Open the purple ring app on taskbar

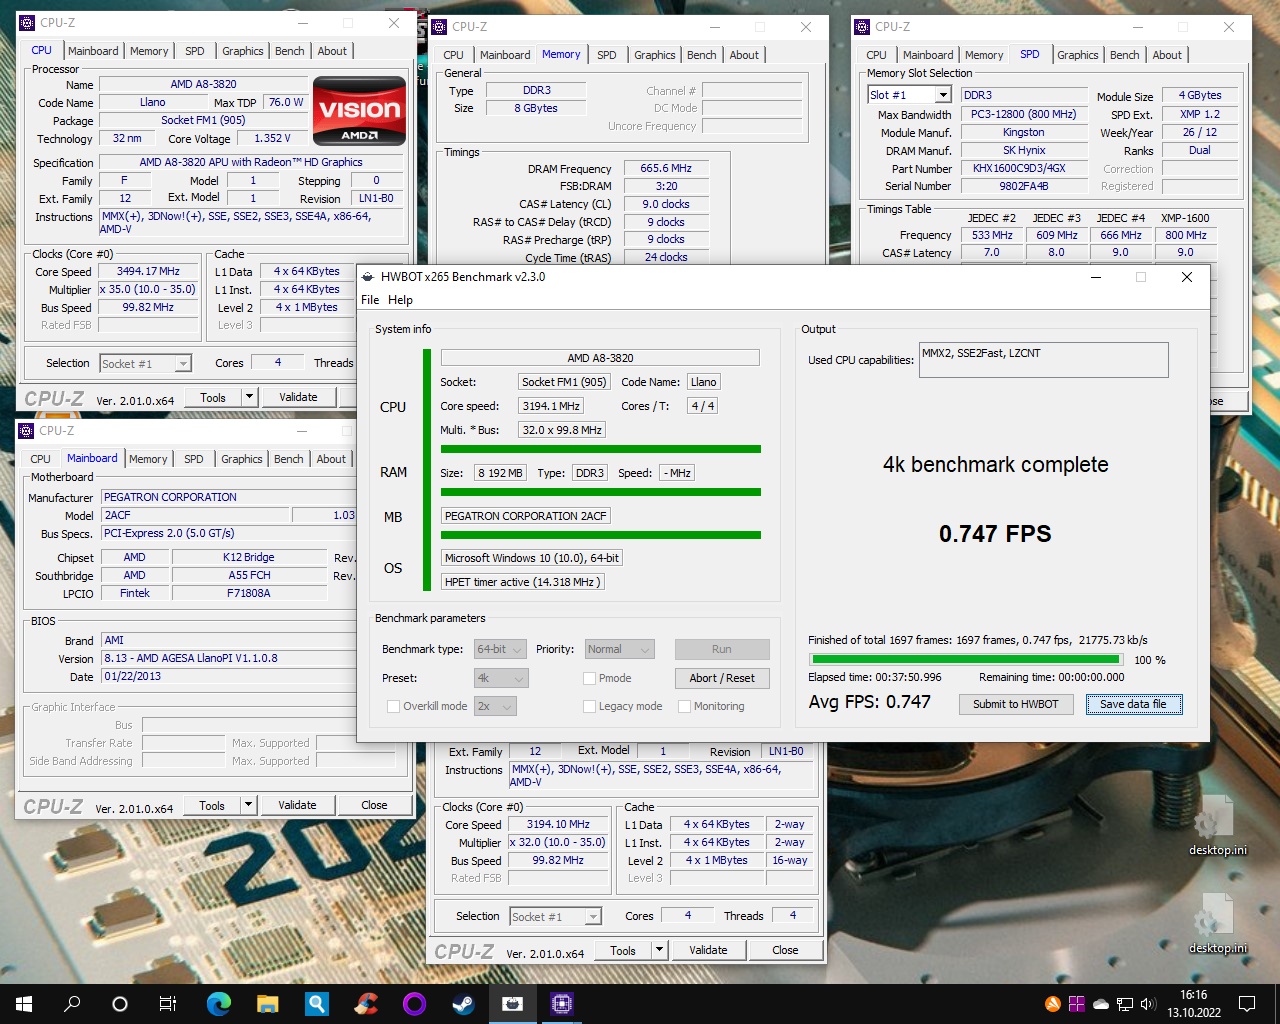tap(414, 1004)
